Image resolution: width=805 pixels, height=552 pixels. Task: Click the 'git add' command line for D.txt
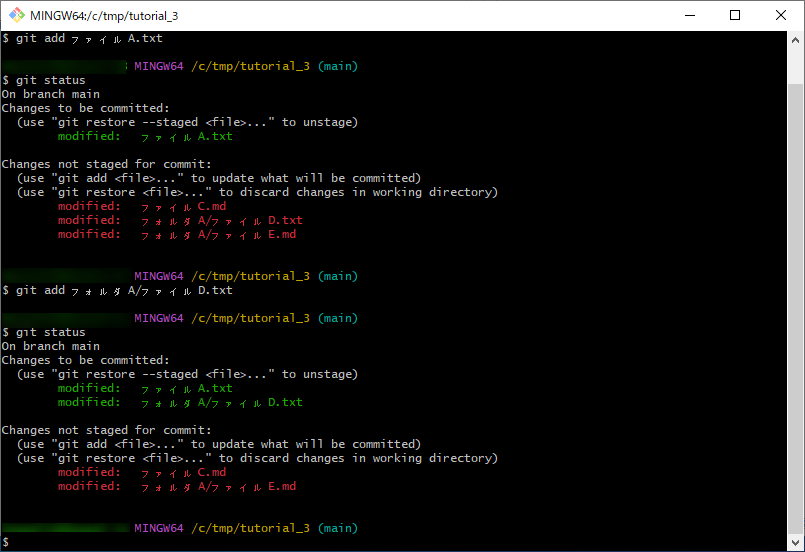(117, 291)
